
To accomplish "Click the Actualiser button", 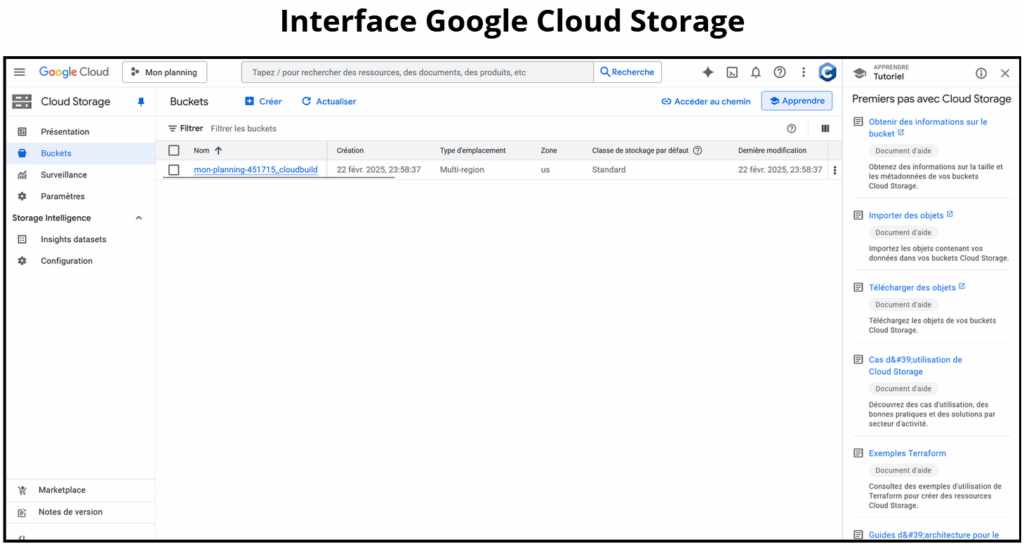I will coord(328,102).
